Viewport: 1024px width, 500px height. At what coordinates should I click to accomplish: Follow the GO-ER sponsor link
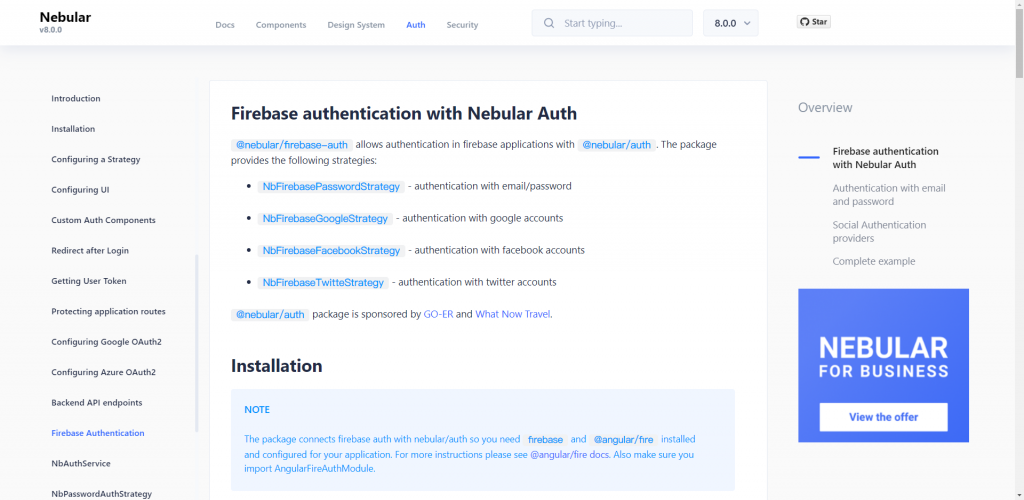pos(438,314)
